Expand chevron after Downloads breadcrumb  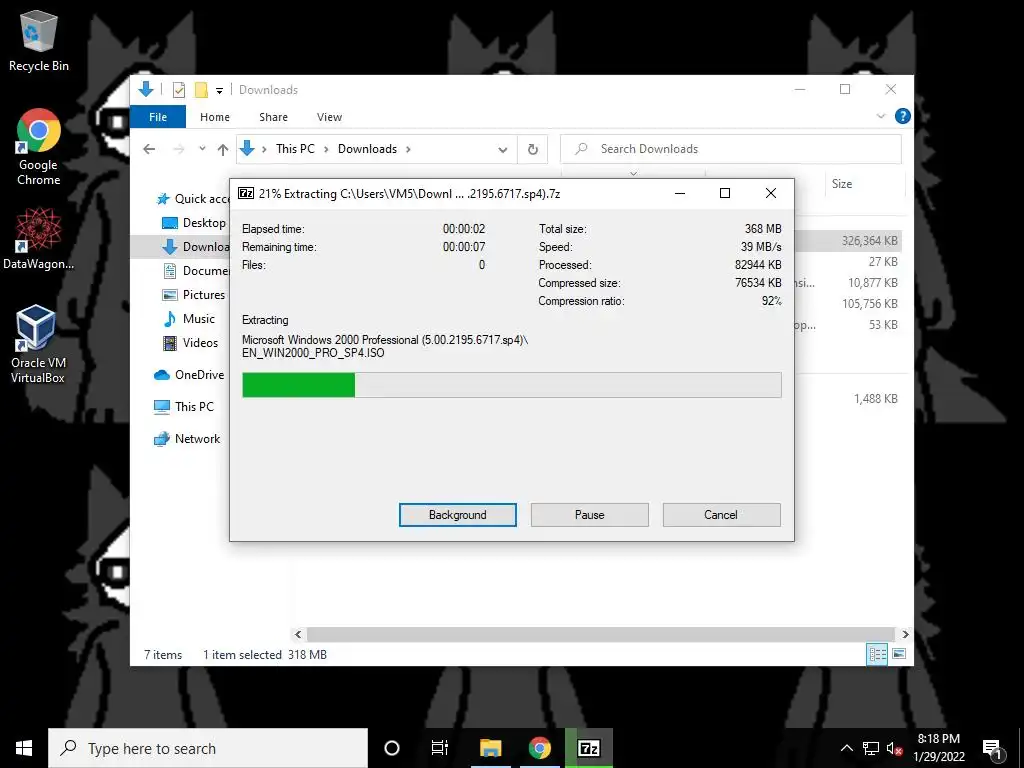[408, 149]
